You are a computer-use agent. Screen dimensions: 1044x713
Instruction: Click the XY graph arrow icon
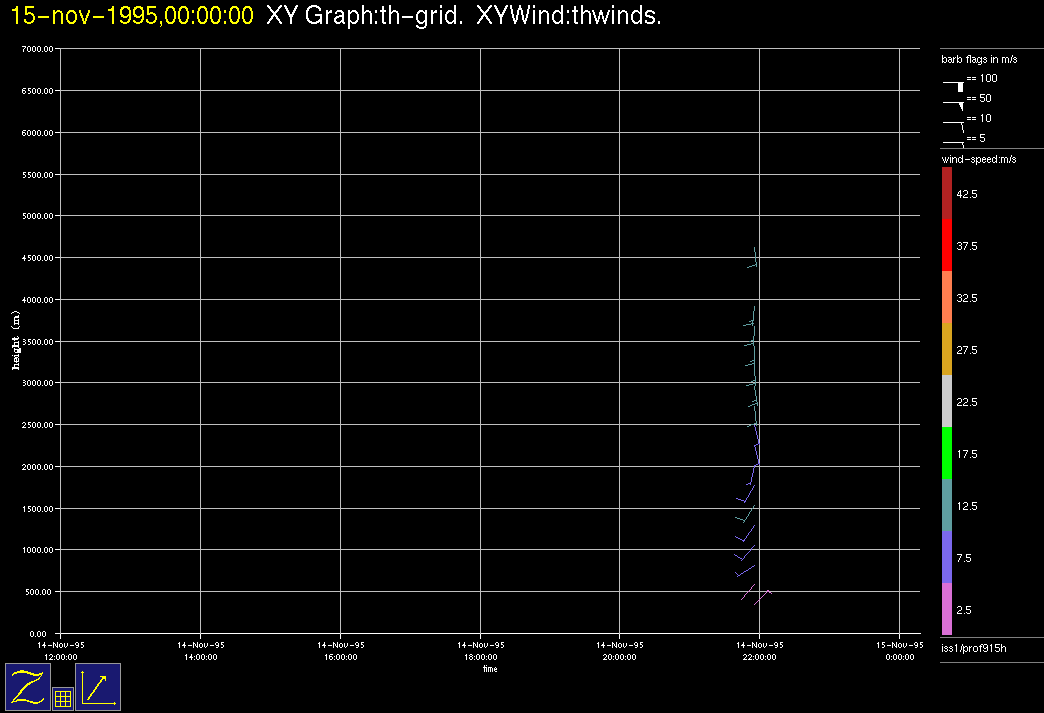98,687
